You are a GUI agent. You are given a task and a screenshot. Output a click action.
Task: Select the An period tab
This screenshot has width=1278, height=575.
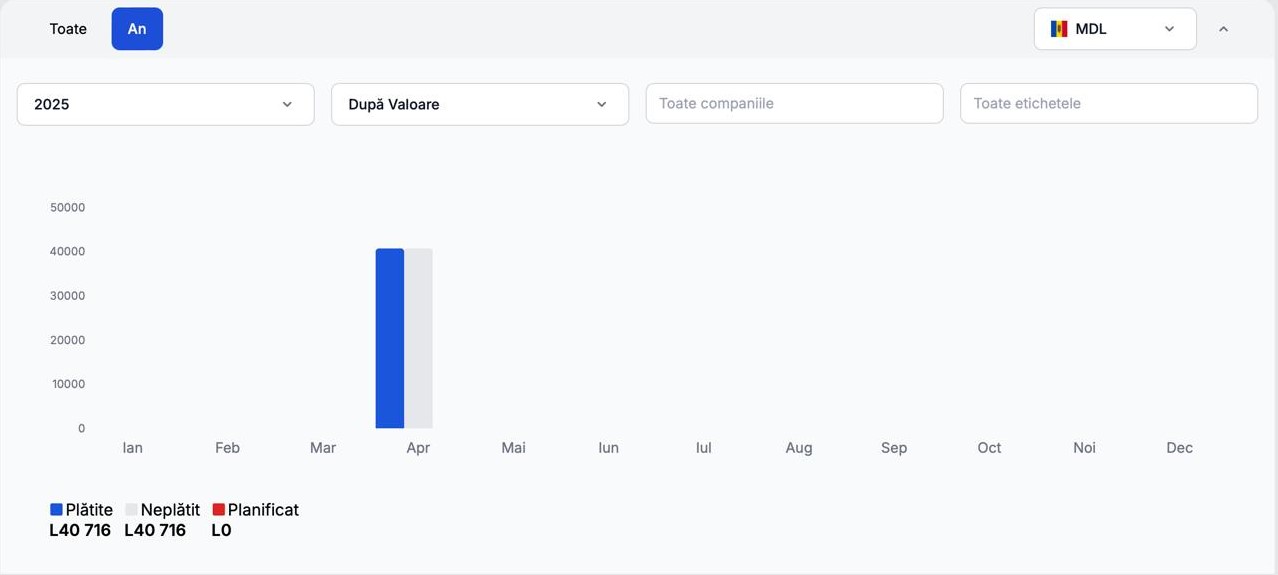click(137, 29)
